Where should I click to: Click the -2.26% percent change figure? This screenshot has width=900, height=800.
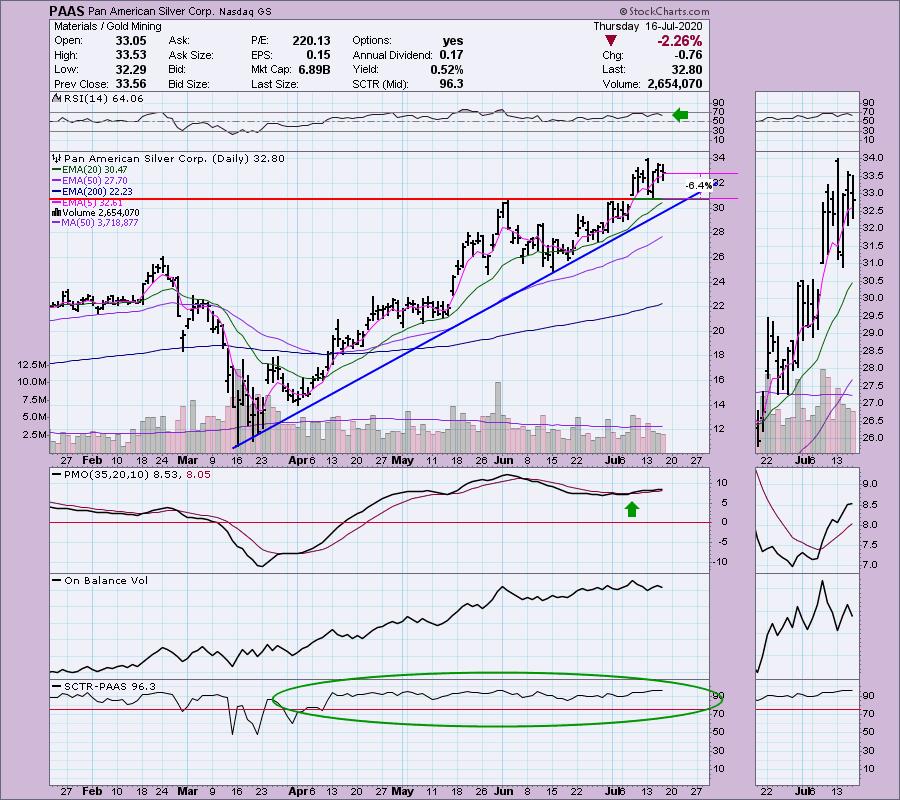click(680, 41)
